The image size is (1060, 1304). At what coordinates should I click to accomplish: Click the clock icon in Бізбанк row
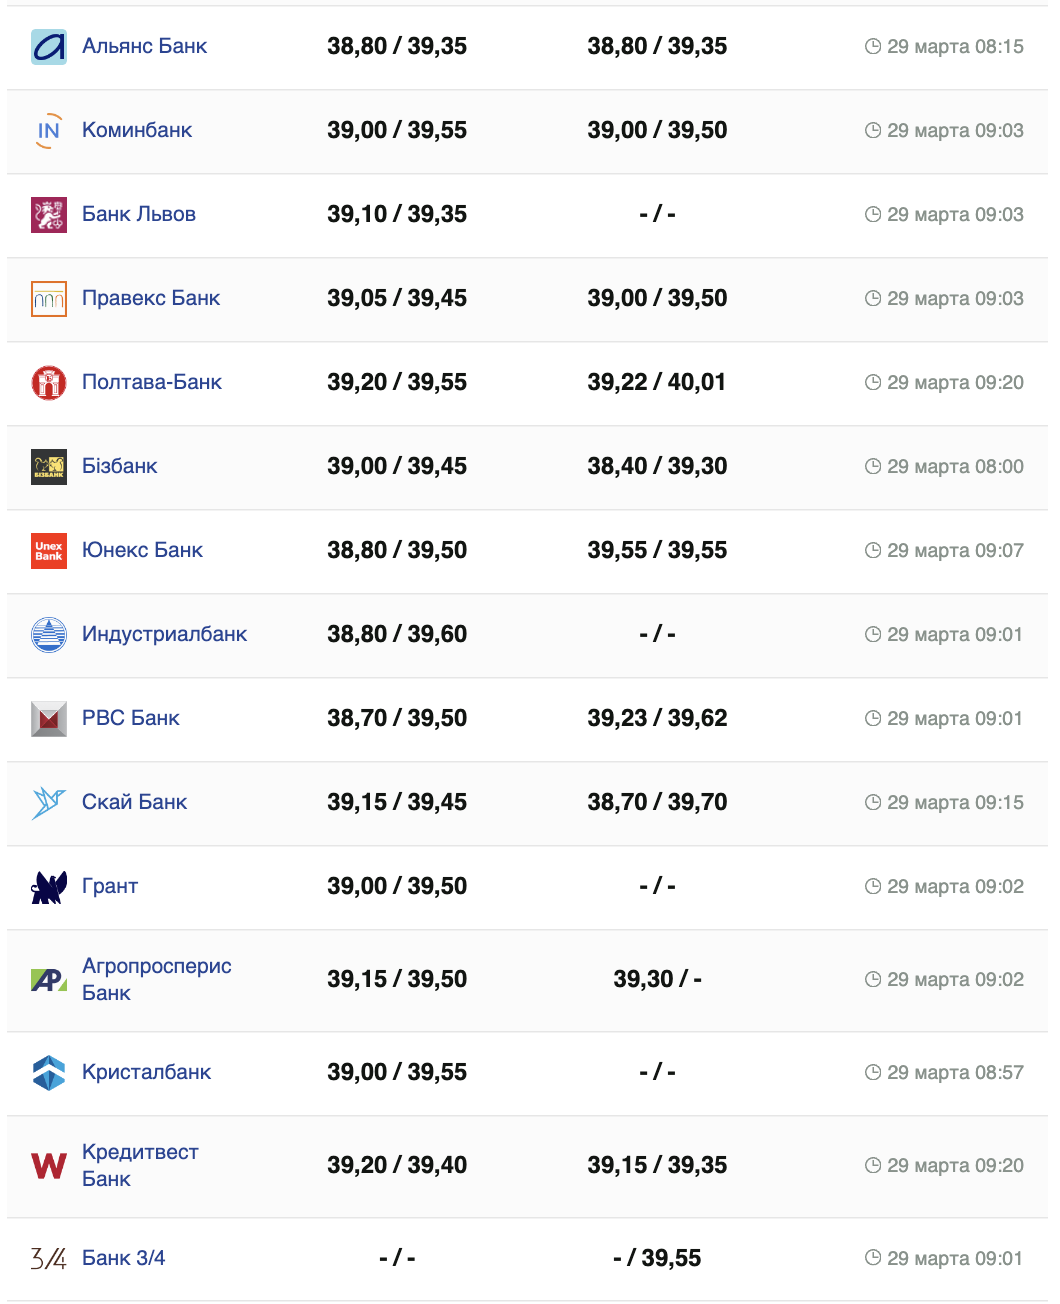(873, 466)
